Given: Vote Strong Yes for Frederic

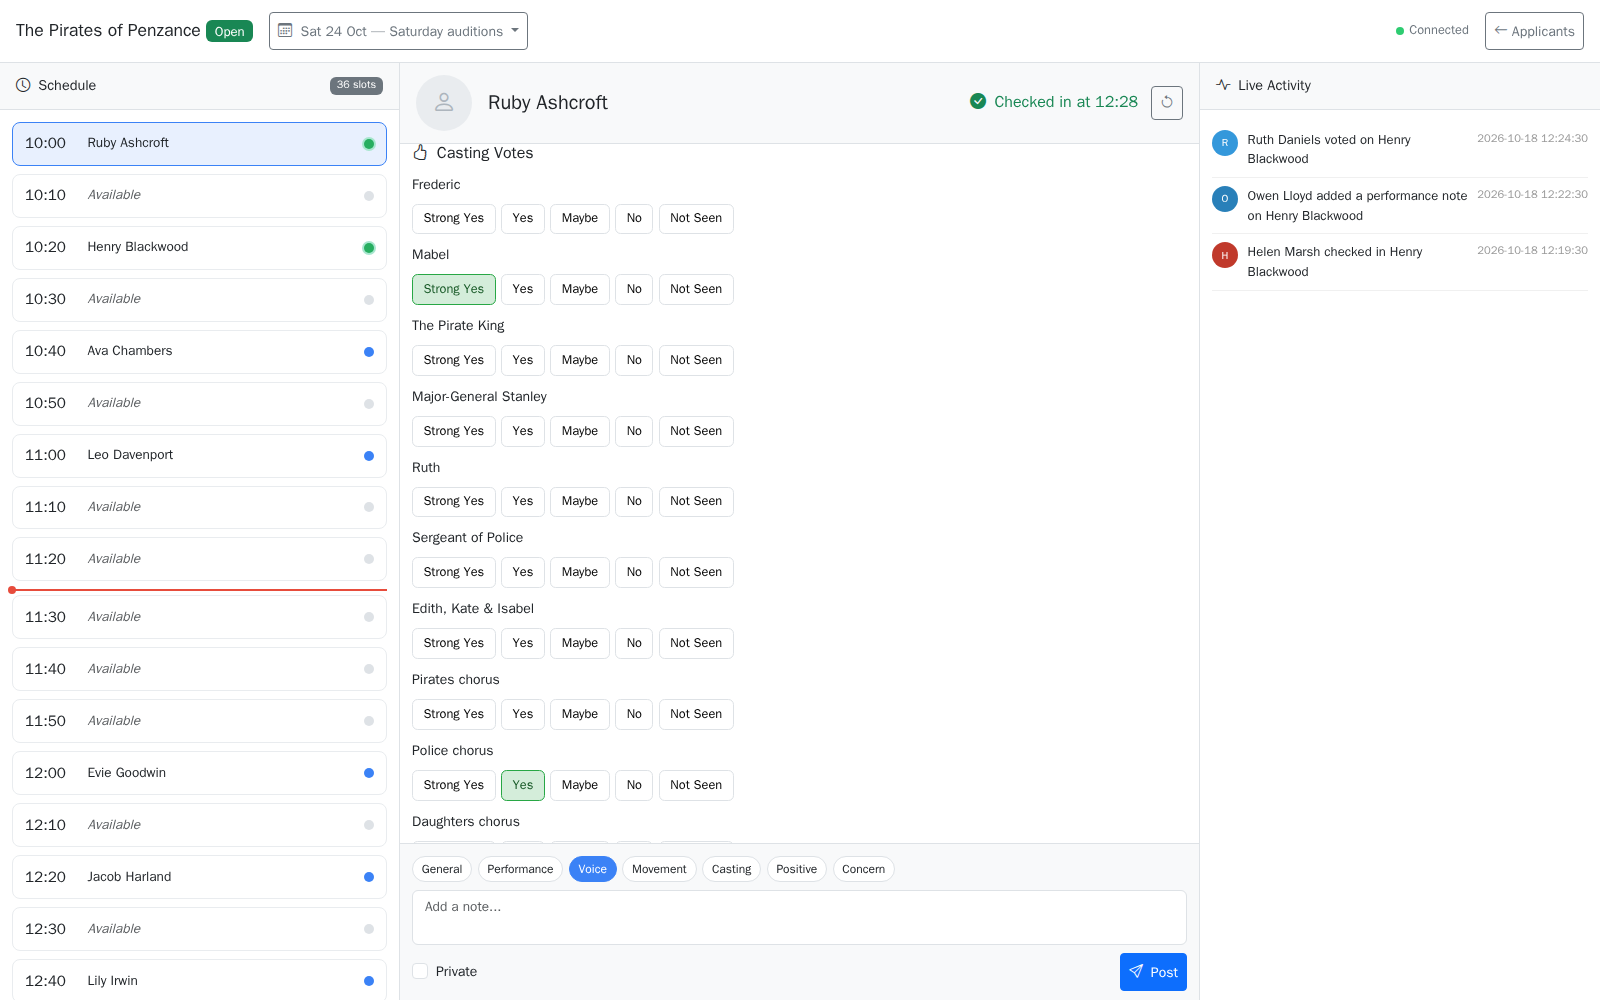Looking at the screenshot, I should coord(454,218).
